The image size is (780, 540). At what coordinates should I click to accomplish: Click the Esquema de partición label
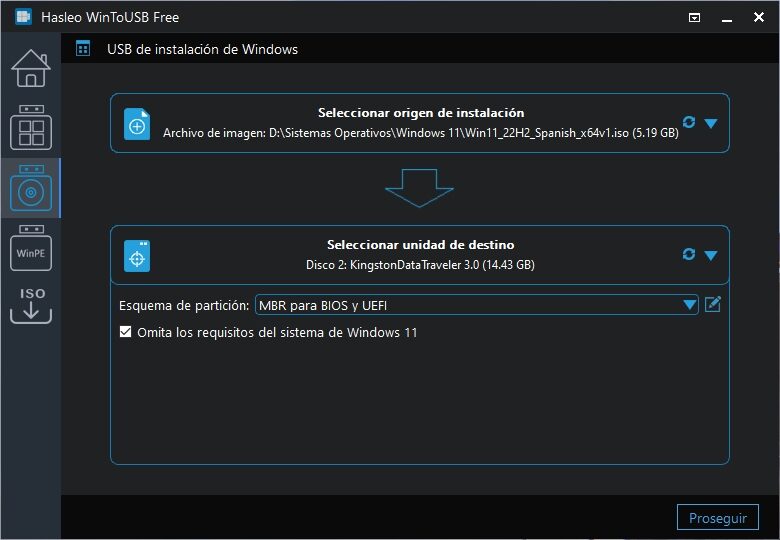[x=184, y=305]
